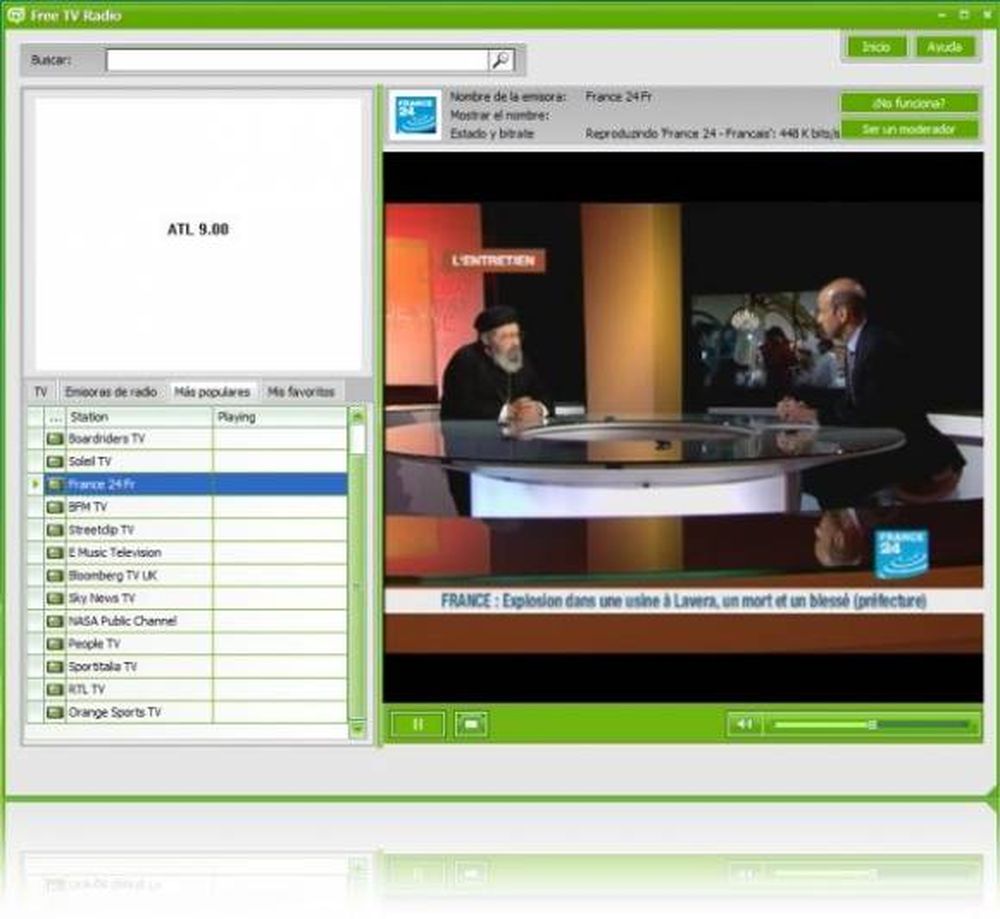Click the TV icon beside Bloomberg TV UK
The image size is (1000, 919).
point(55,575)
